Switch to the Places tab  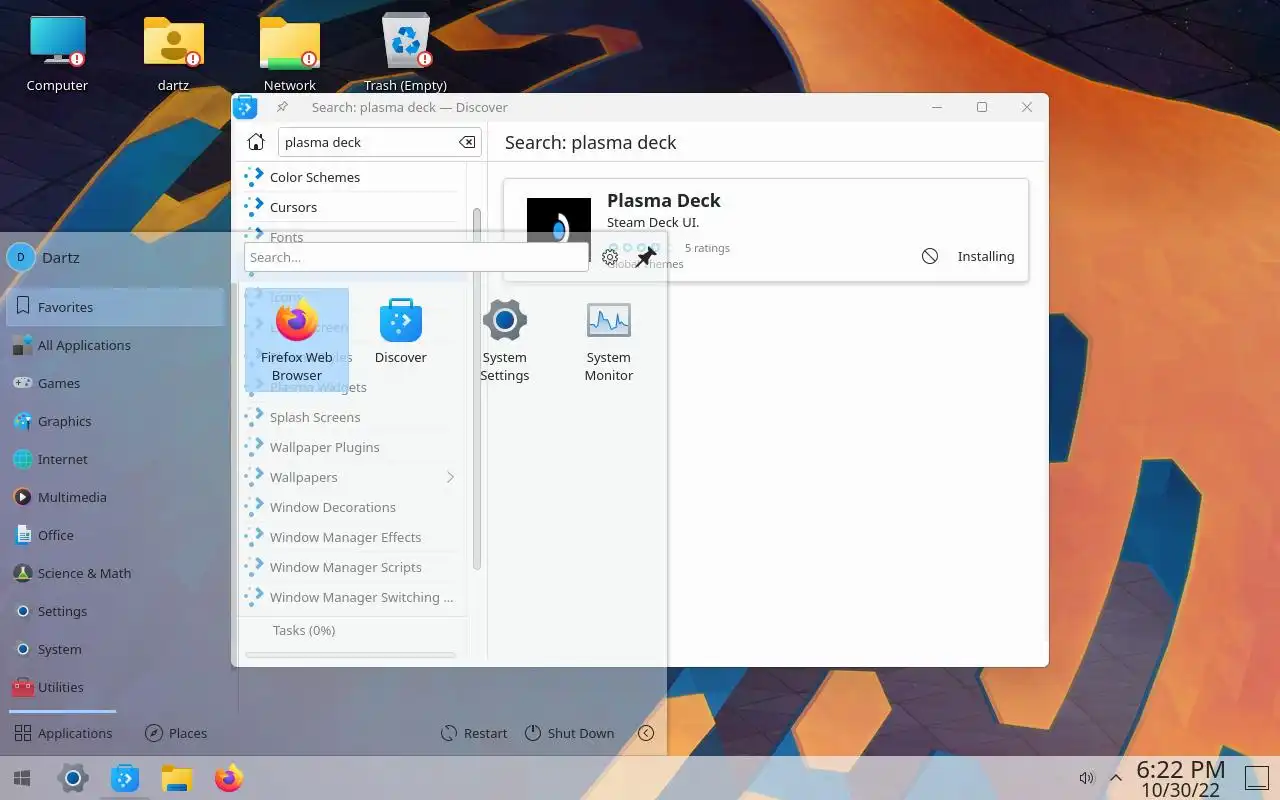pyautogui.click(x=176, y=733)
